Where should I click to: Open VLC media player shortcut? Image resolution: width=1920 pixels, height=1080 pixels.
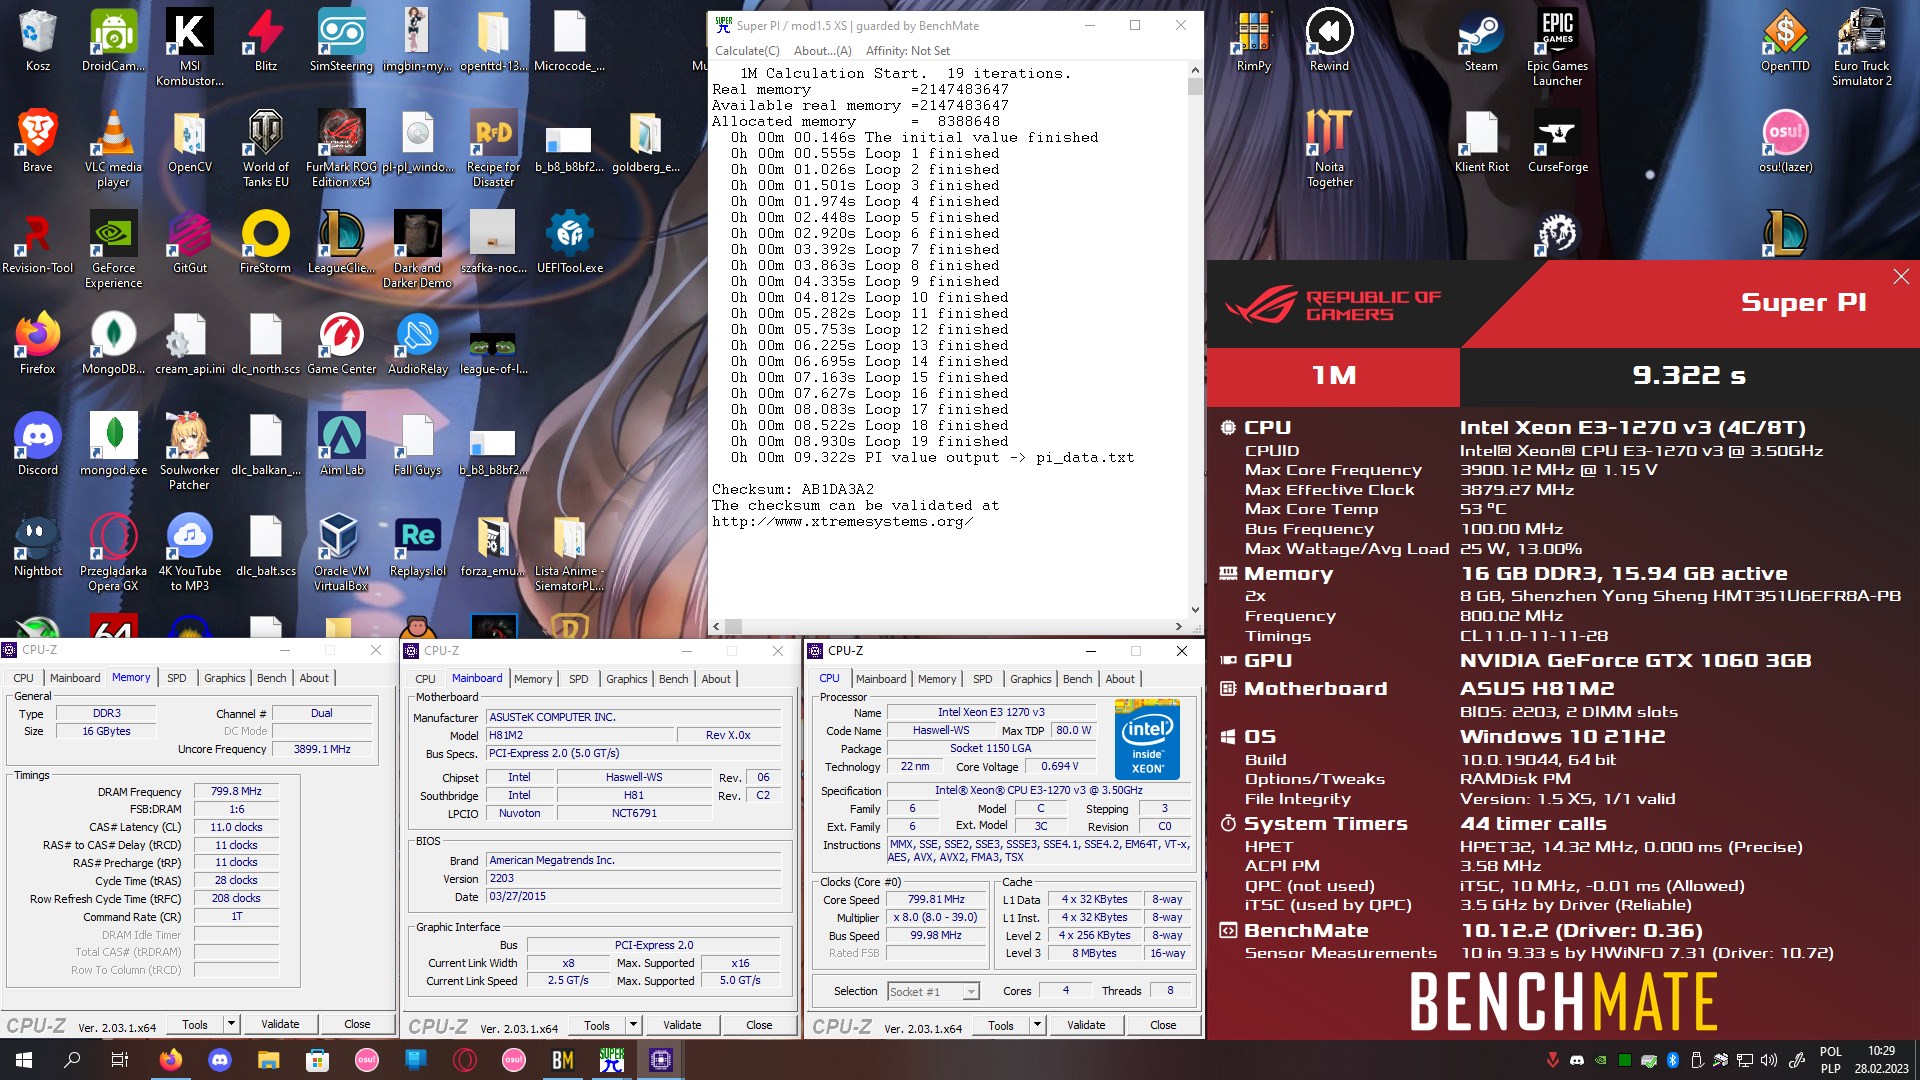coord(113,148)
